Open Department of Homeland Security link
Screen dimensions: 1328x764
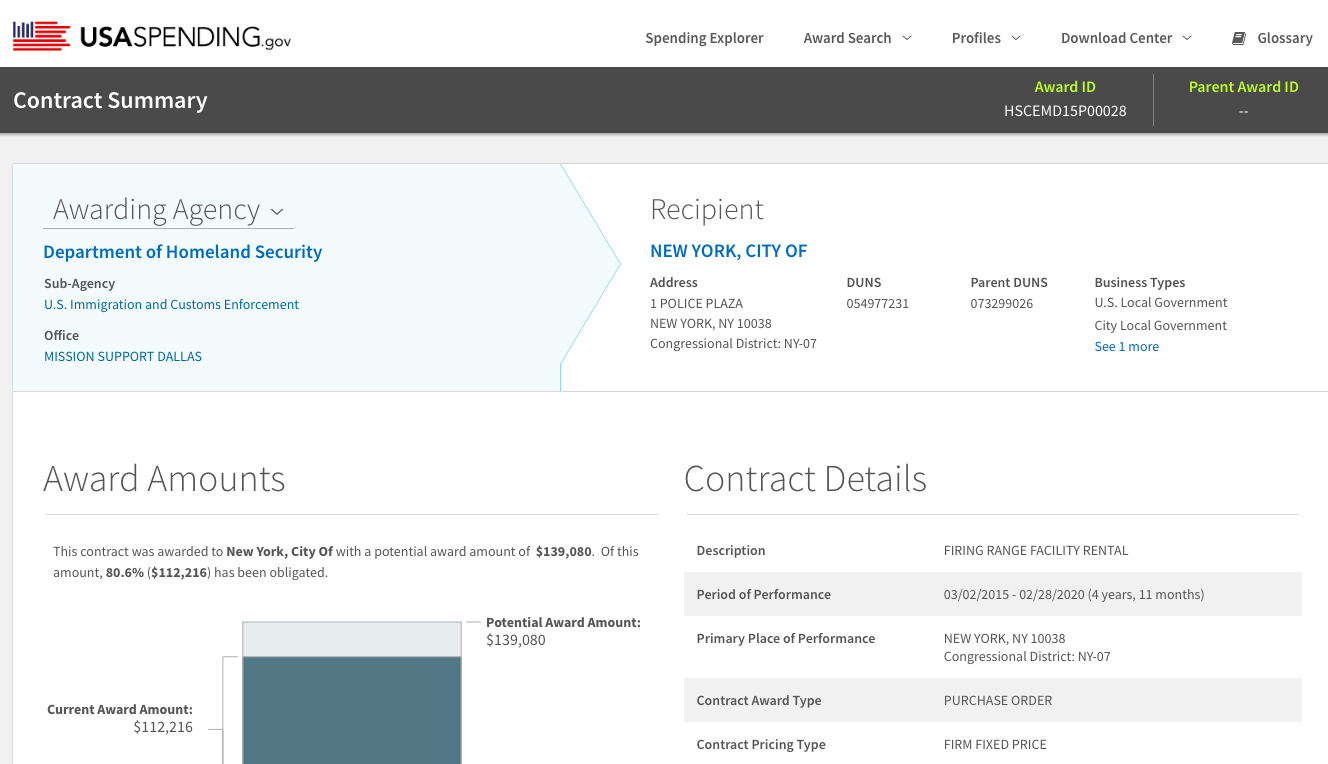pos(183,252)
